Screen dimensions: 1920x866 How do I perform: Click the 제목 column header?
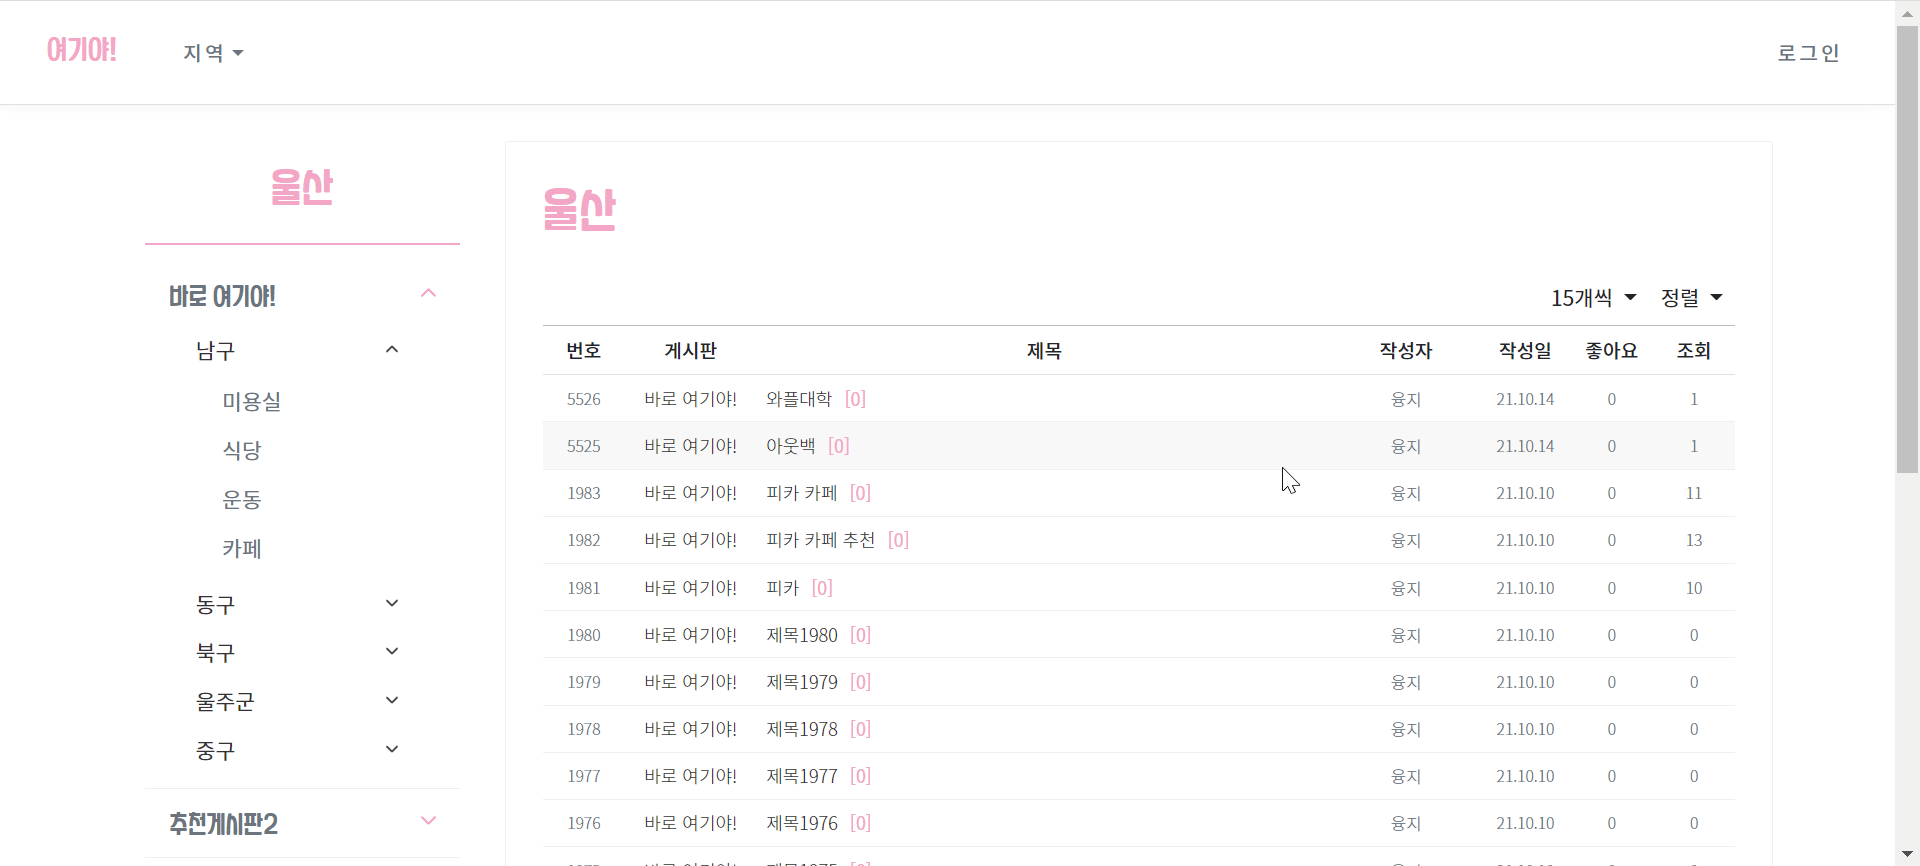[x=1044, y=351]
